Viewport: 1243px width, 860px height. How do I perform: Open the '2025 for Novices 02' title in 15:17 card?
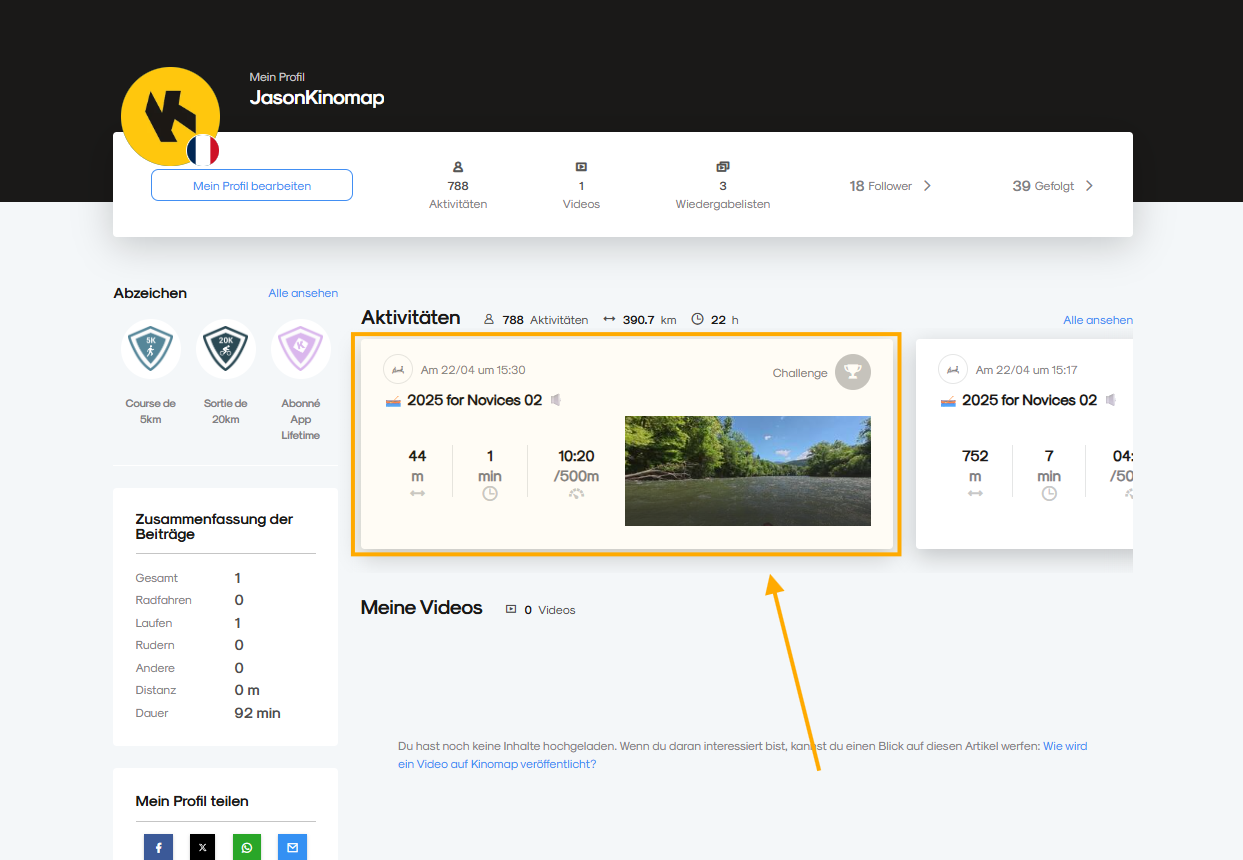[1029, 400]
